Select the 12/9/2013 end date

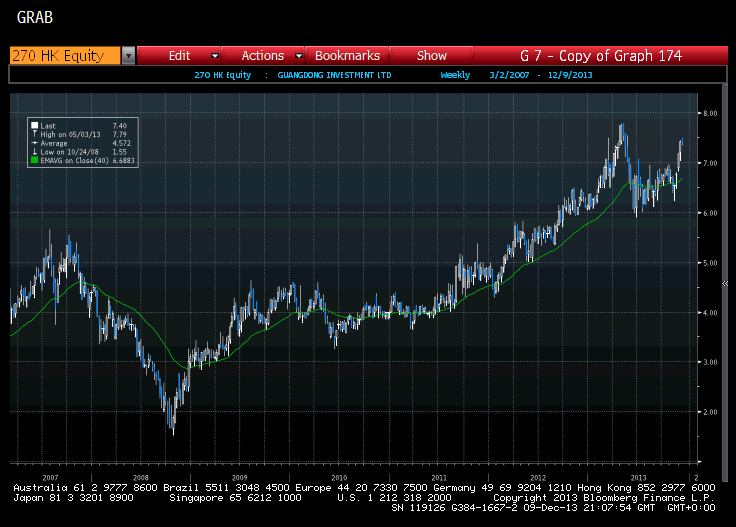[569, 75]
